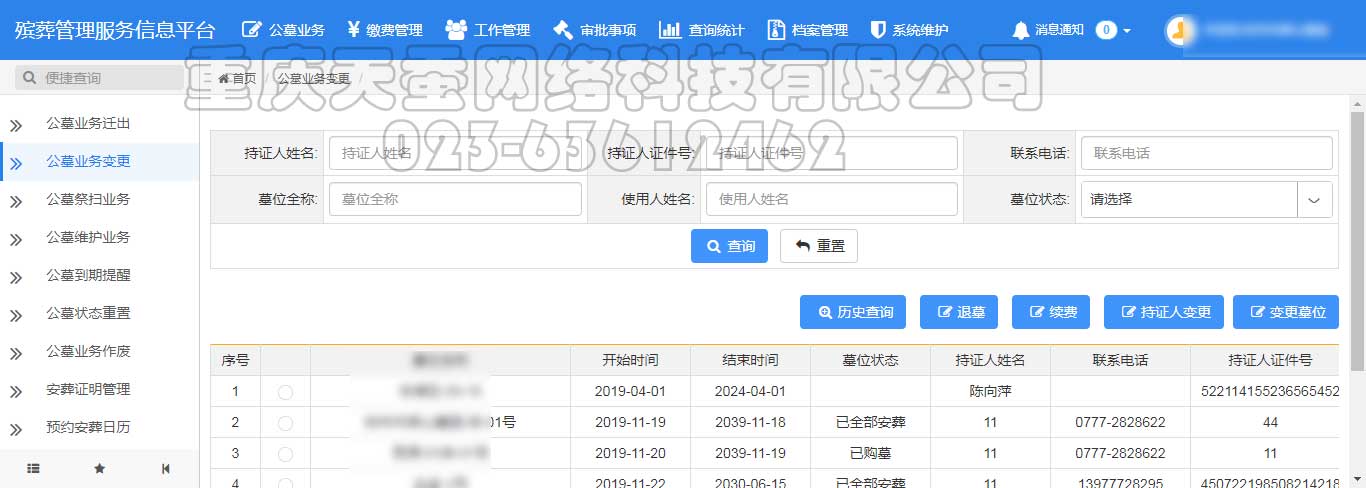Open the 缴费管理 top menu

click(x=385, y=30)
